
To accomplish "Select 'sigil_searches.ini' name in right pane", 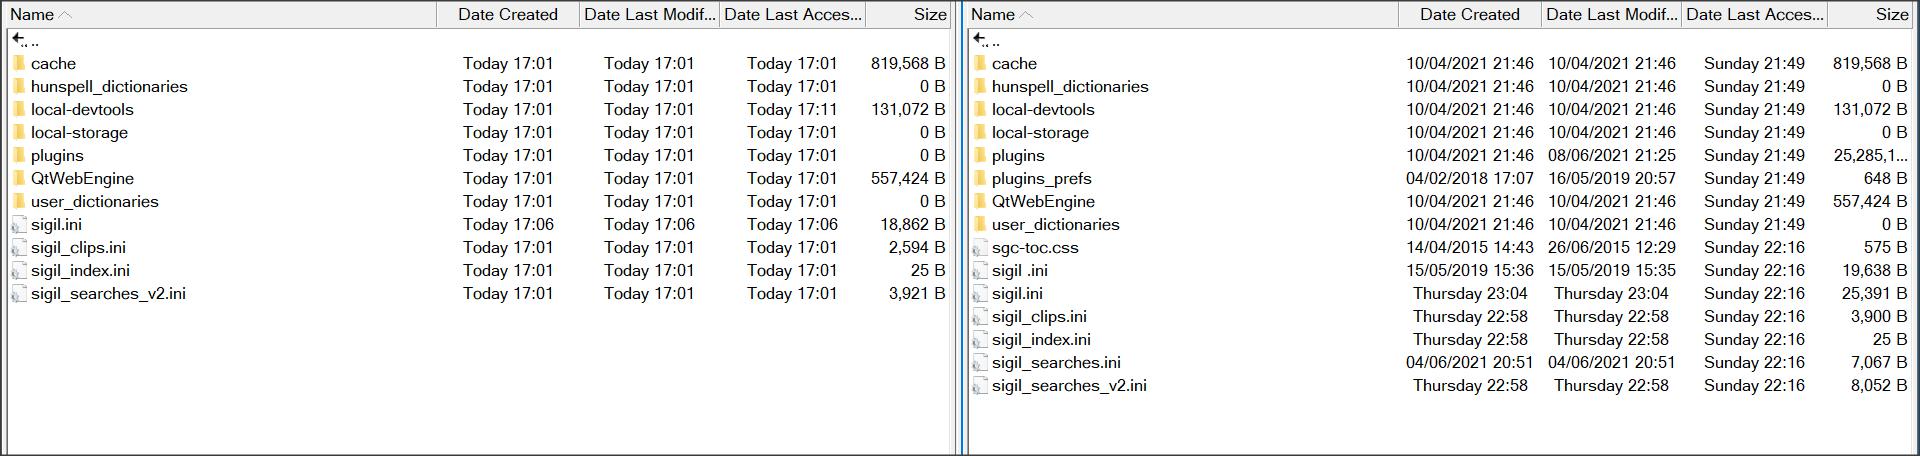I will coord(1056,362).
